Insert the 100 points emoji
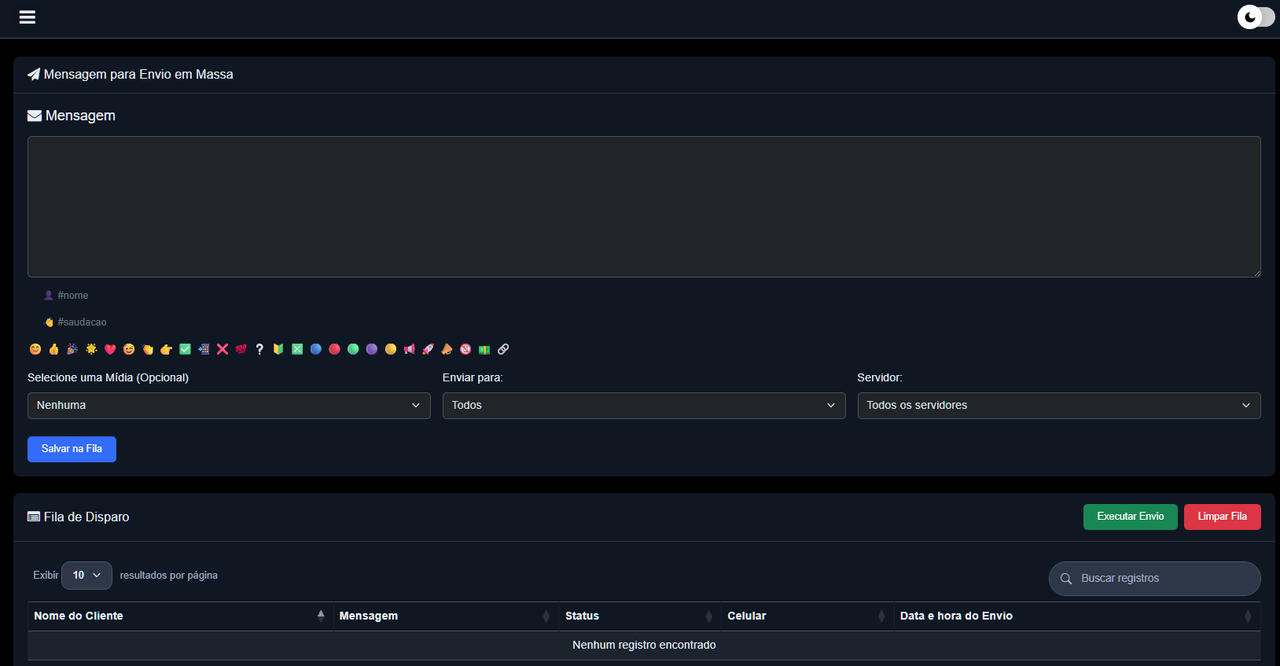 pyautogui.click(x=241, y=349)
